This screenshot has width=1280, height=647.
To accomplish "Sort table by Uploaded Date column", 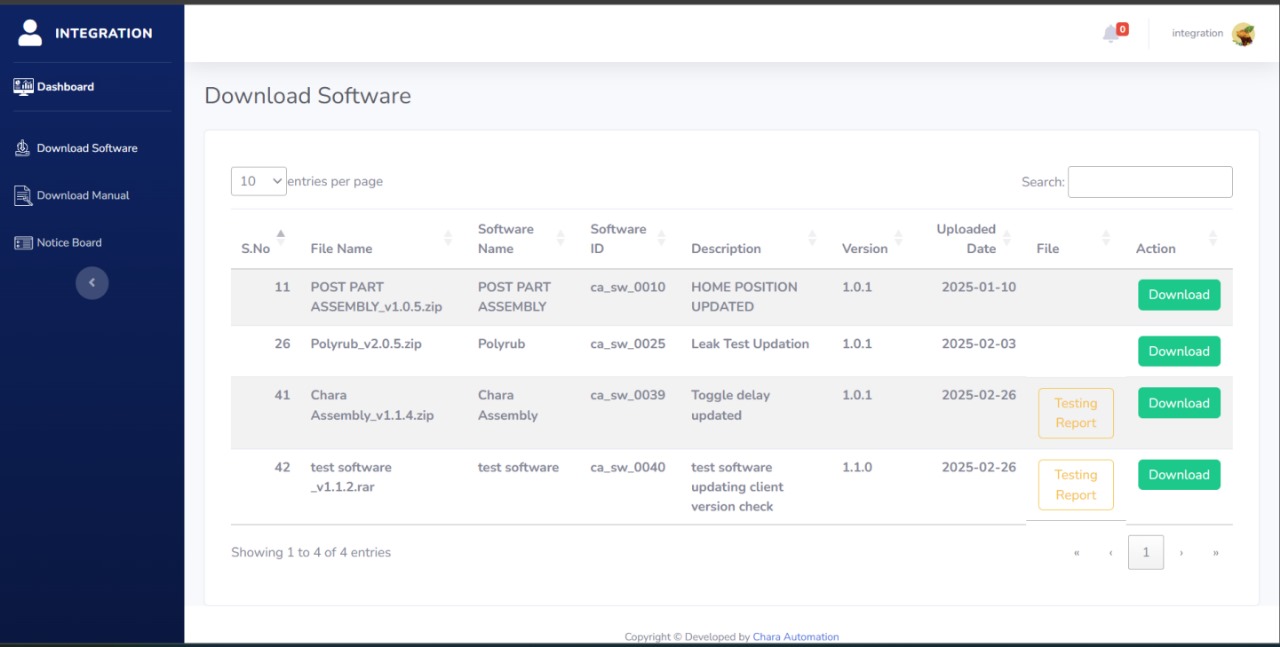I will pyautogui.click(x=966, y=239).
